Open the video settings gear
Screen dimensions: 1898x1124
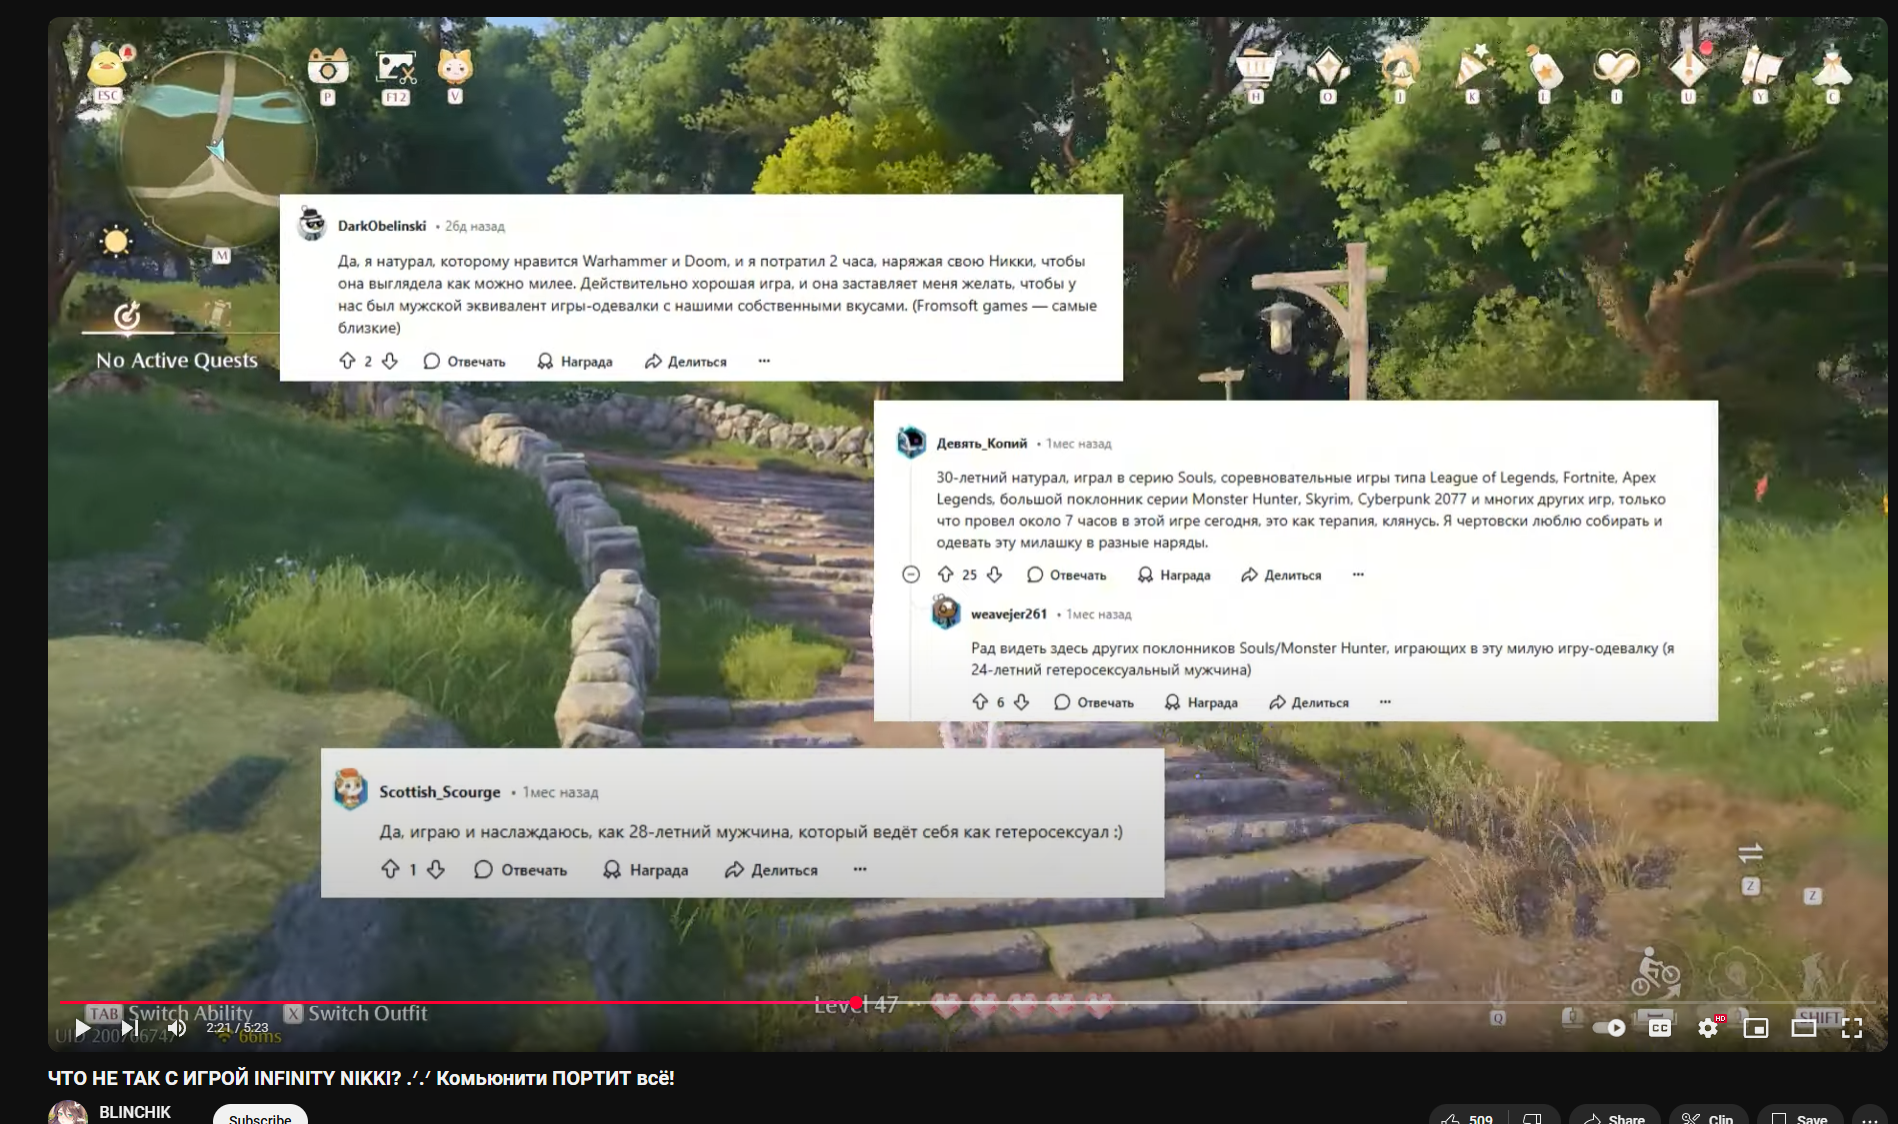point(1708,1027)
